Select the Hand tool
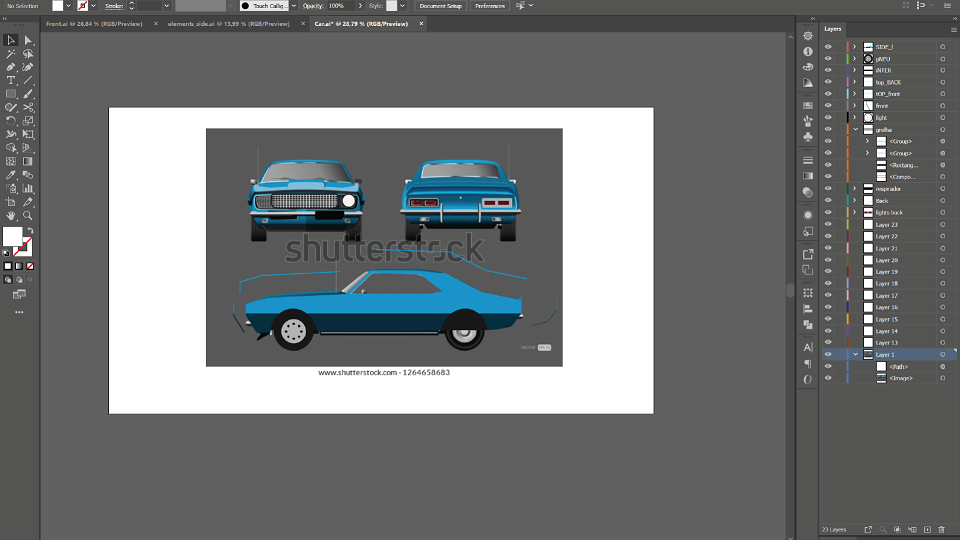Viewport: 960px width, 540px height. pos(10,216)
